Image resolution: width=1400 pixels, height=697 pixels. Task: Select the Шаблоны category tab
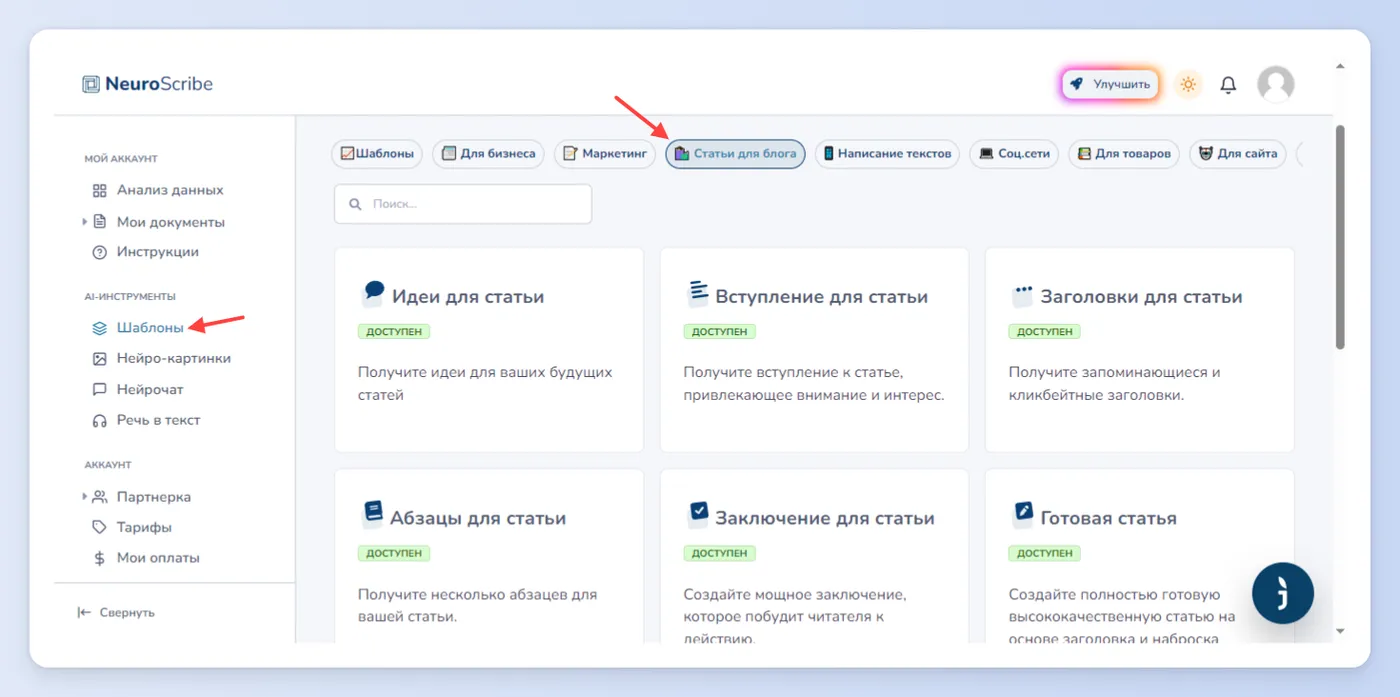[x=378, y=154]
